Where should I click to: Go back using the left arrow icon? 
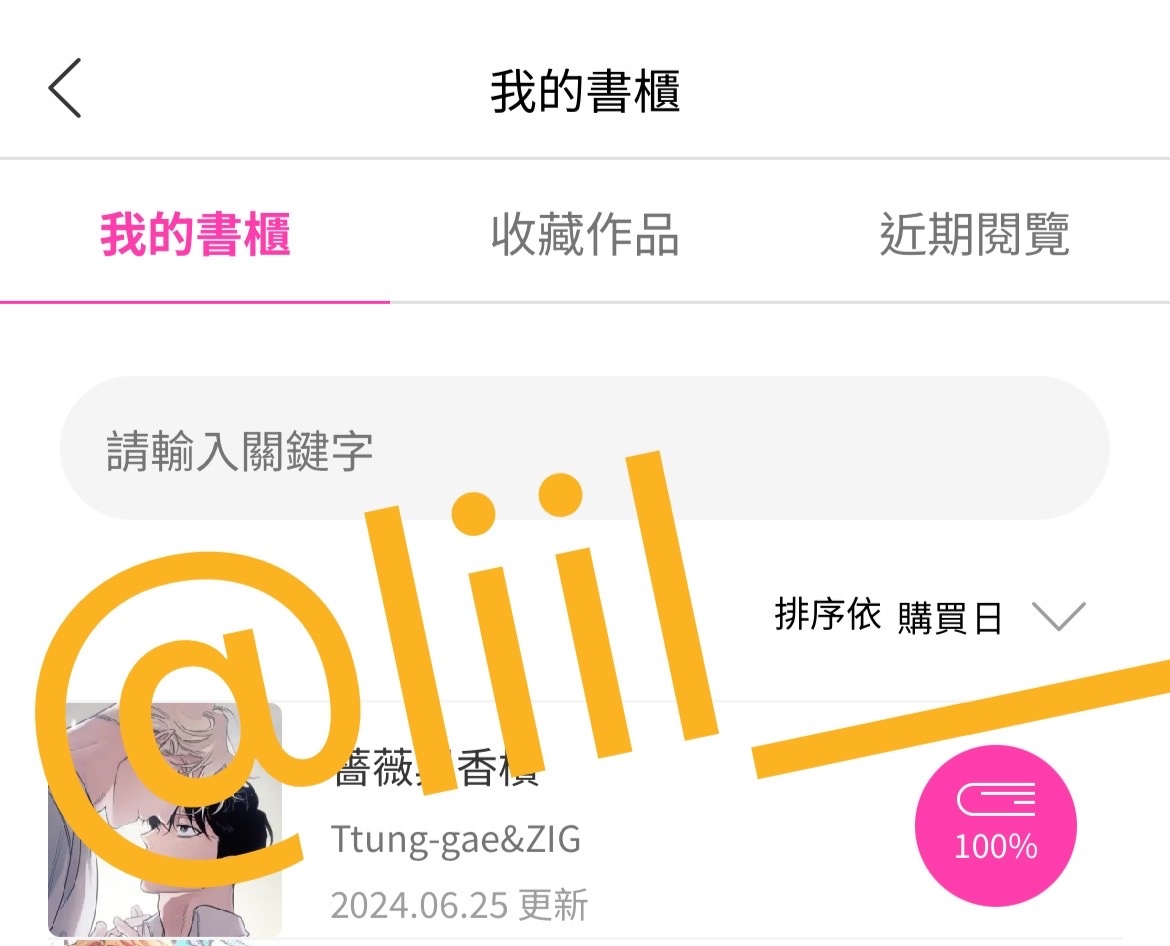coord(65,88)
